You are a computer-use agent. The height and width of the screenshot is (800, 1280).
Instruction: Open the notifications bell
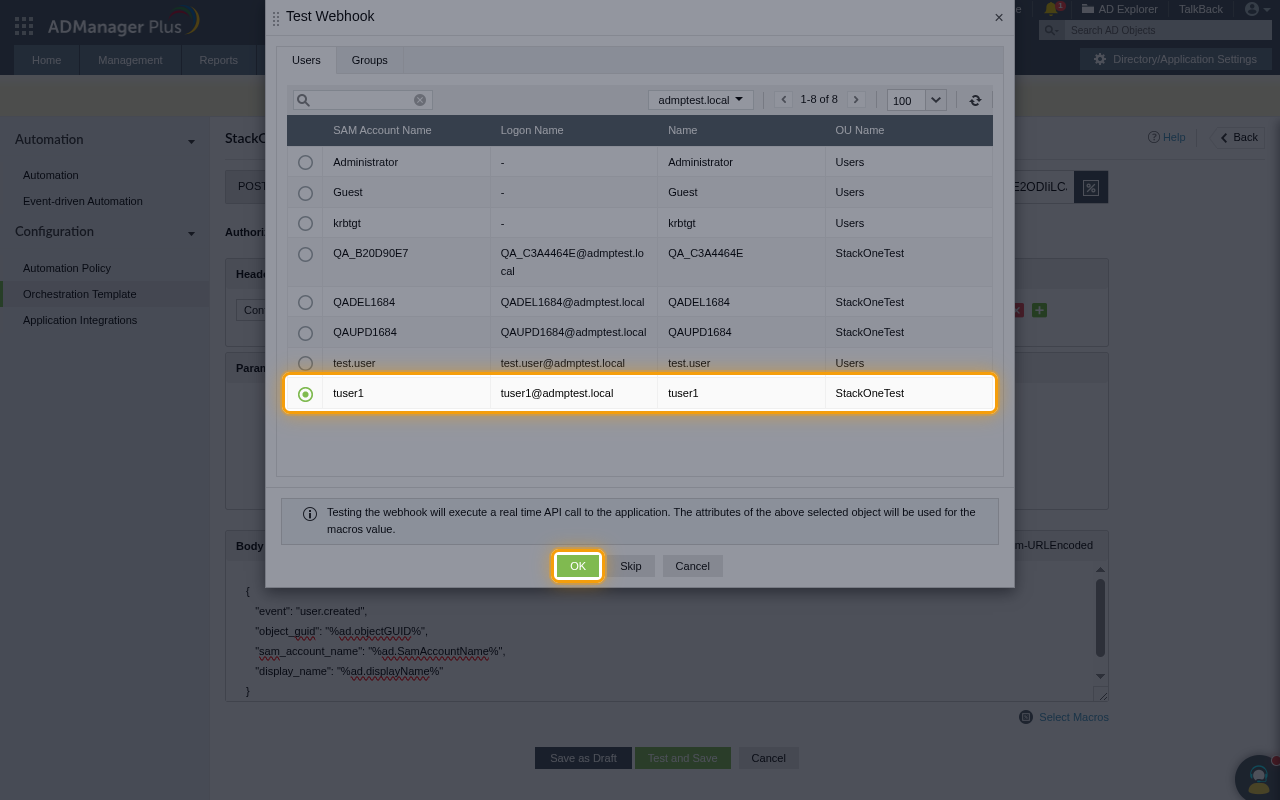pyautogui.click(x=1050, y=9)
